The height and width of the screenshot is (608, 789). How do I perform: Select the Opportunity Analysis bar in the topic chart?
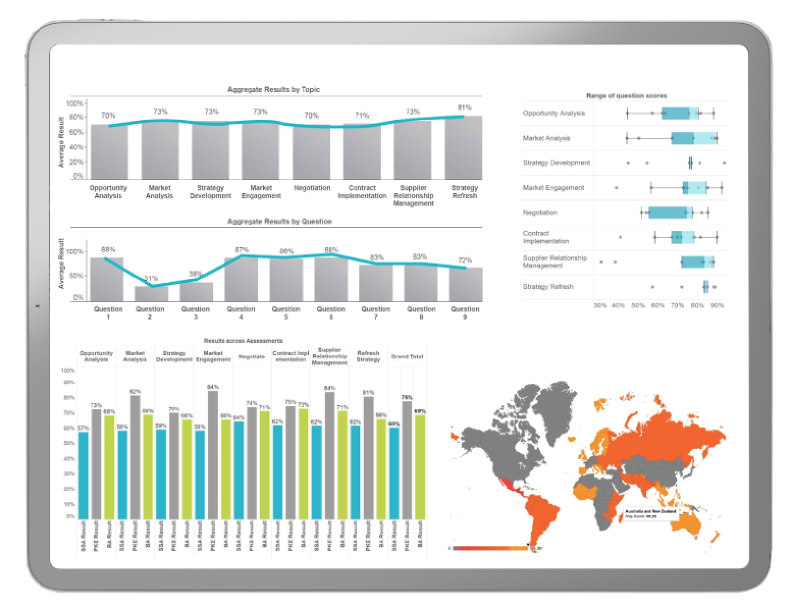coord(109,151)
